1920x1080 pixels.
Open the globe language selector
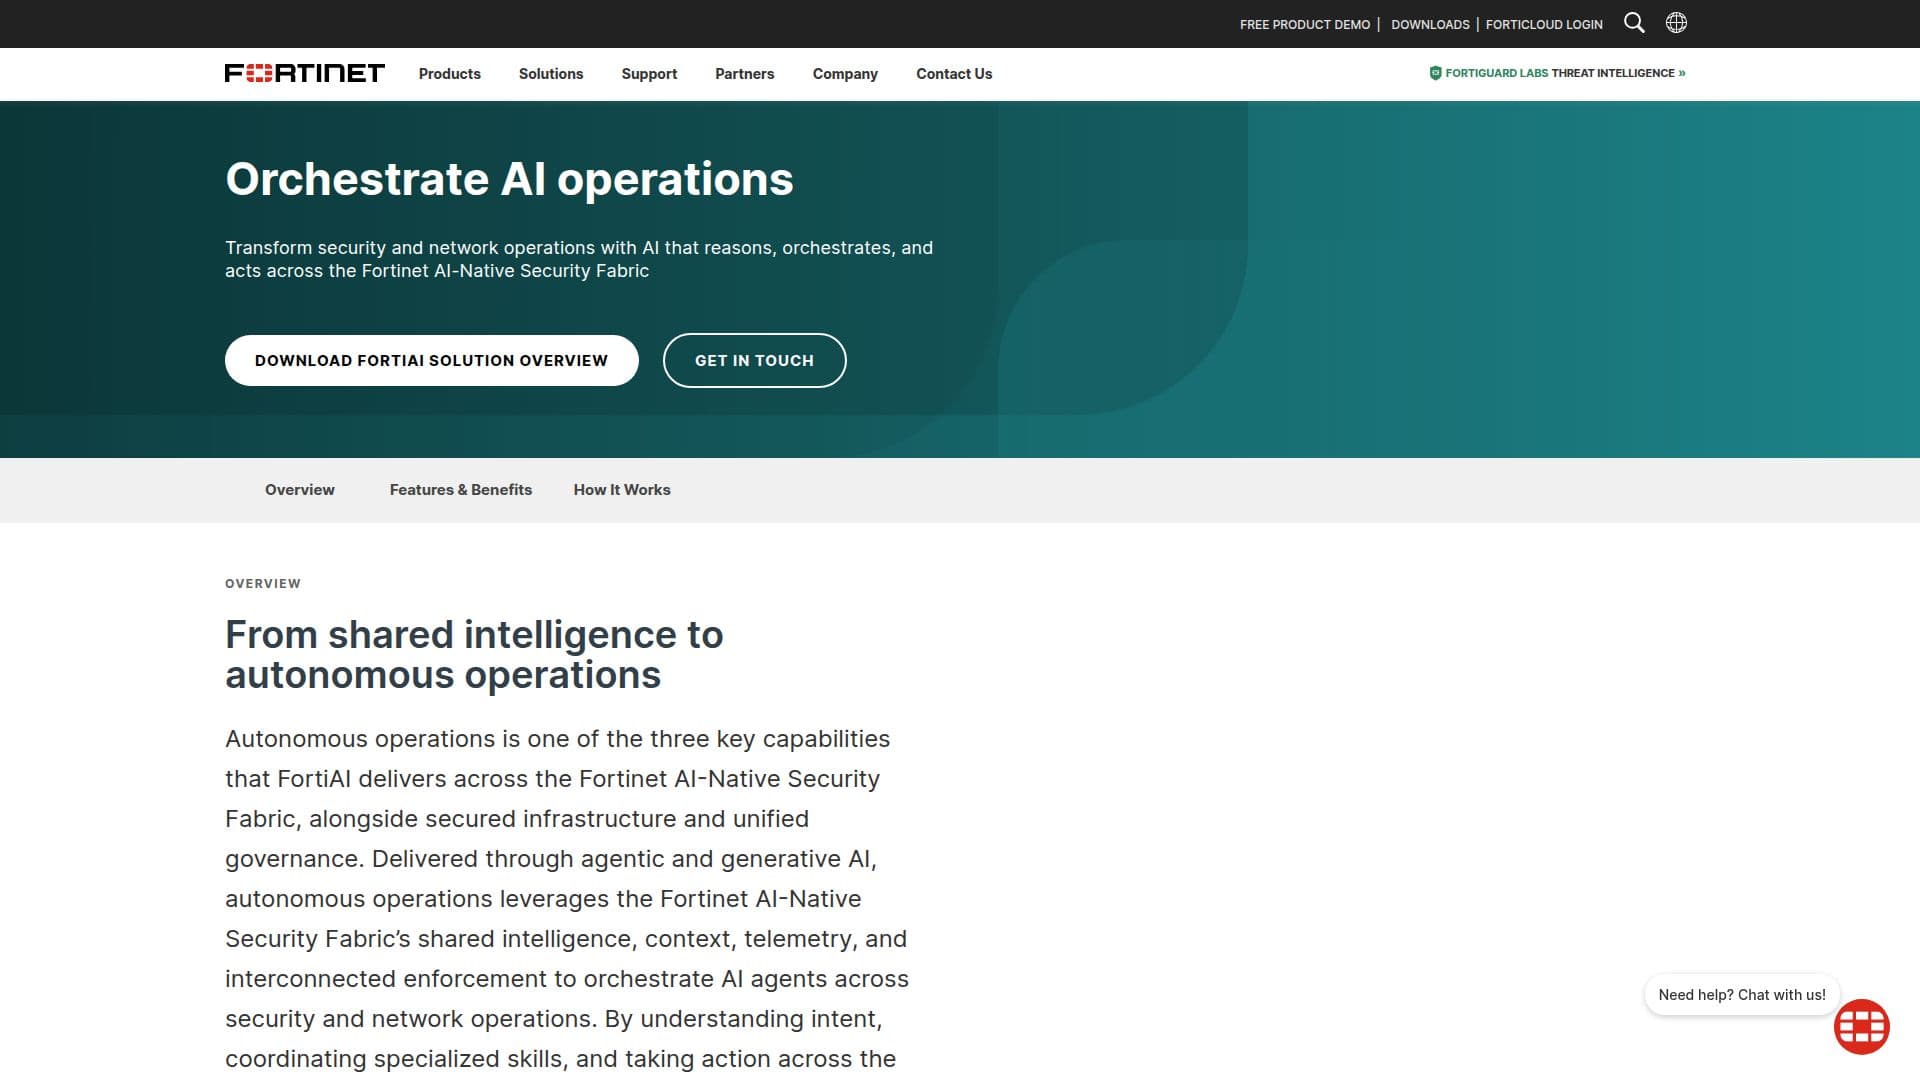click(1676, 23)
